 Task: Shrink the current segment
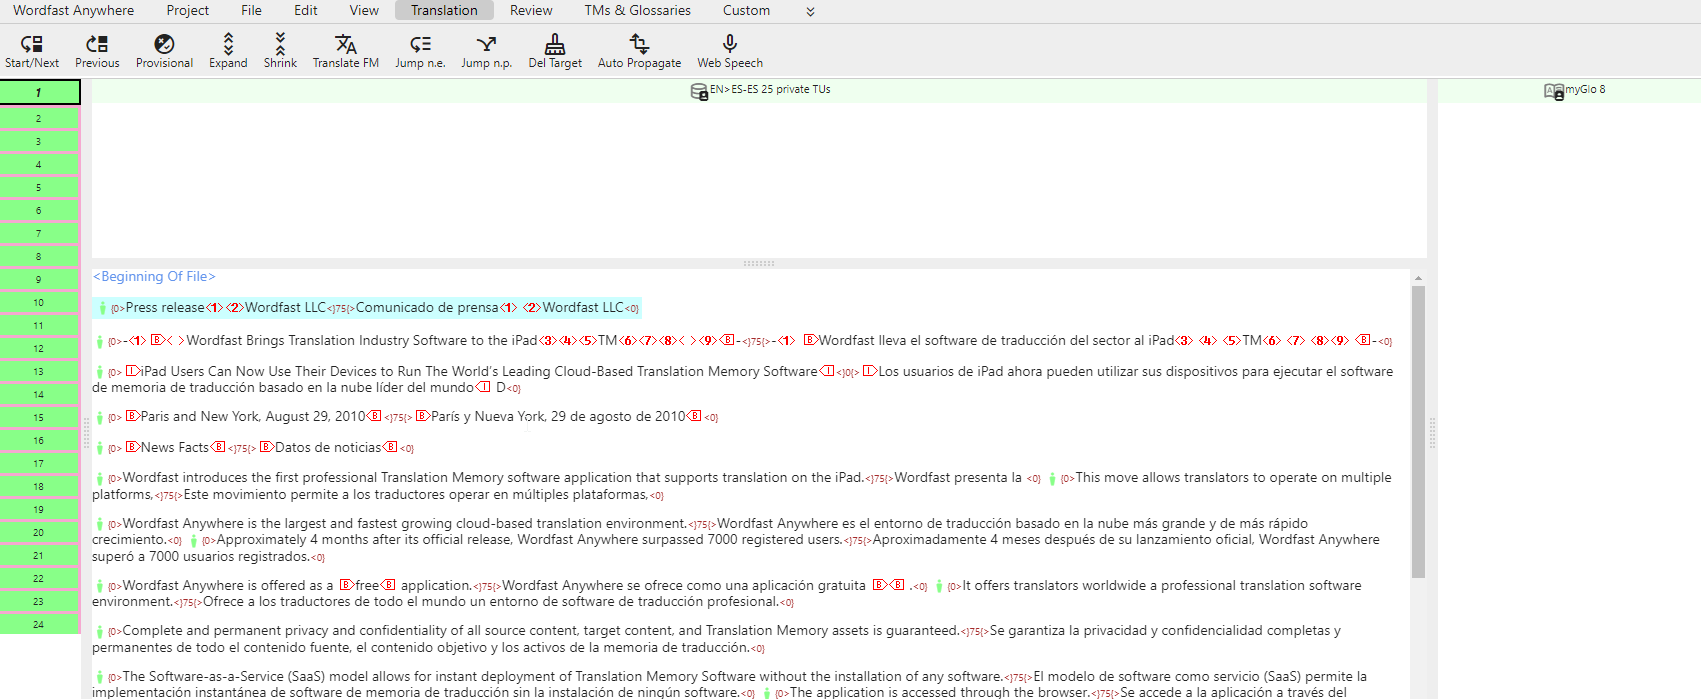click(280, 43)
